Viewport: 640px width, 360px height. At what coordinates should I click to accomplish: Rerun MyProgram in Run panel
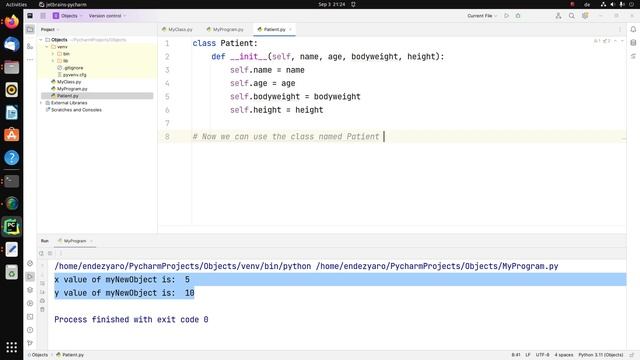[41, 253]
